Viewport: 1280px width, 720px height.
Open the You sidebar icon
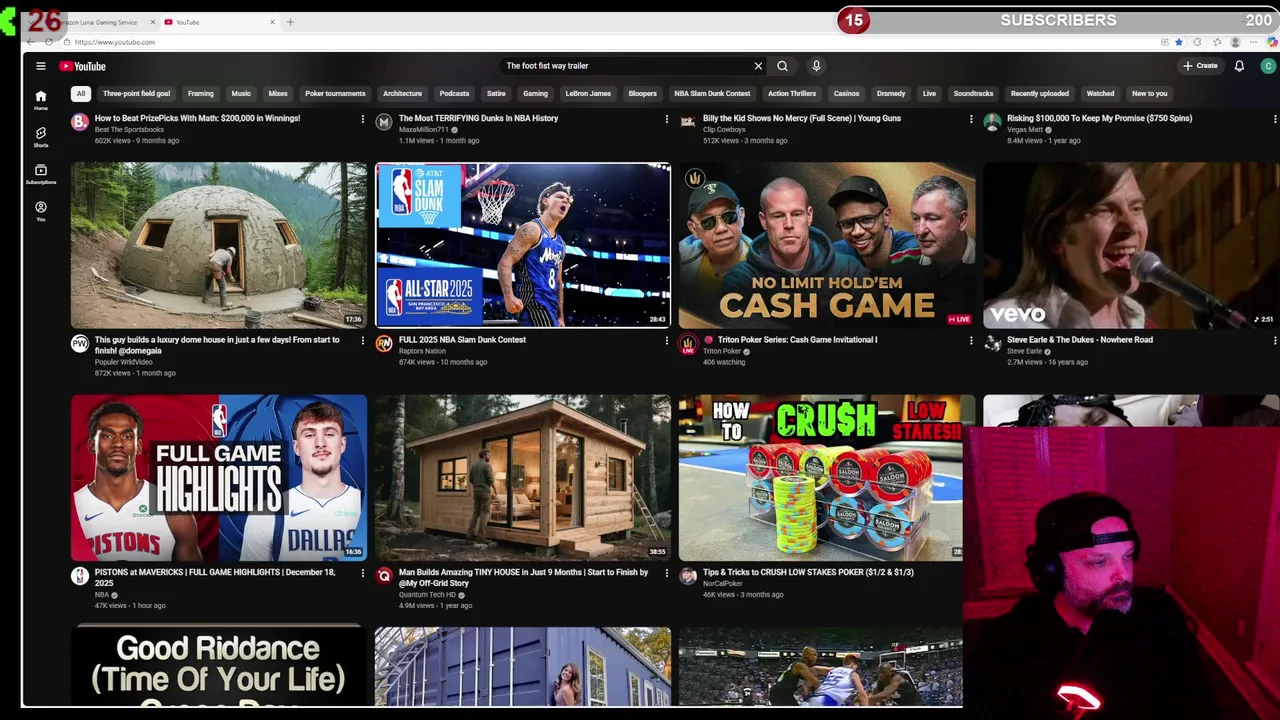pos(41,211)
